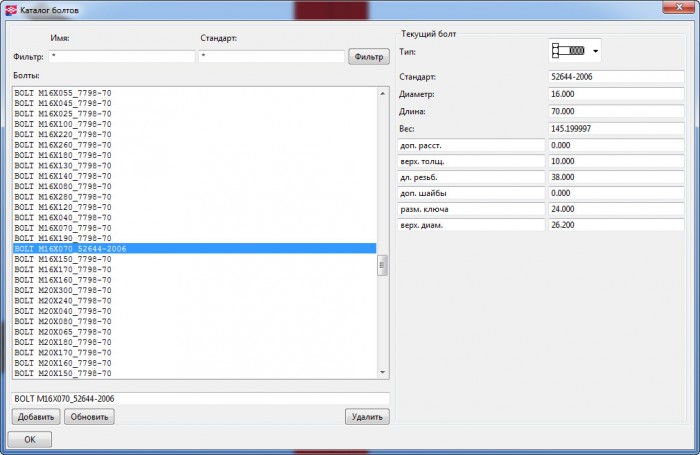Select BOLT M20X040_7798-70 in list
The image size is (700, 455).
pyautogui.click(x=195, y=311)
